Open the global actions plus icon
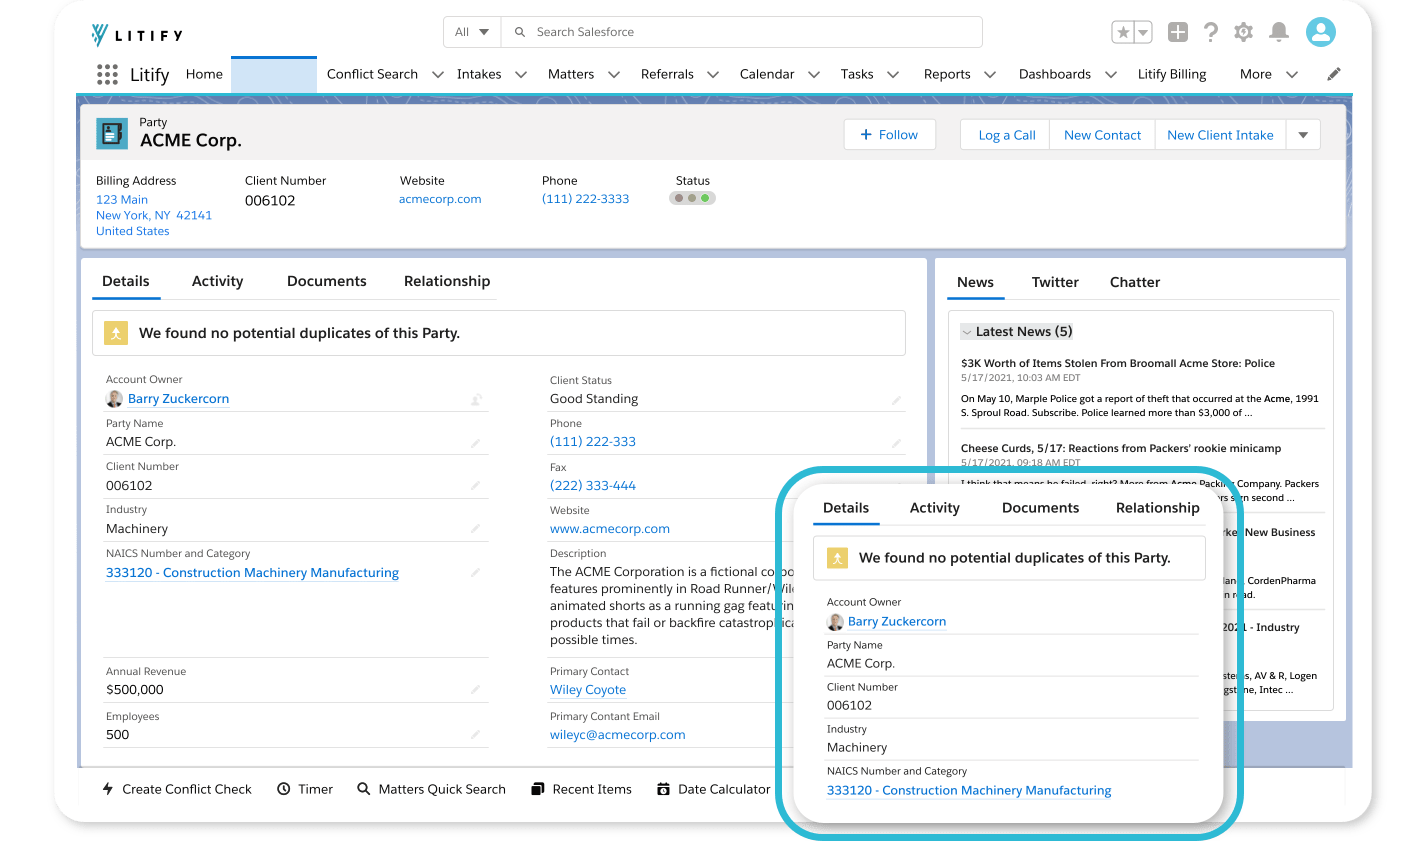The image size is (1426, 841). 1178,32
